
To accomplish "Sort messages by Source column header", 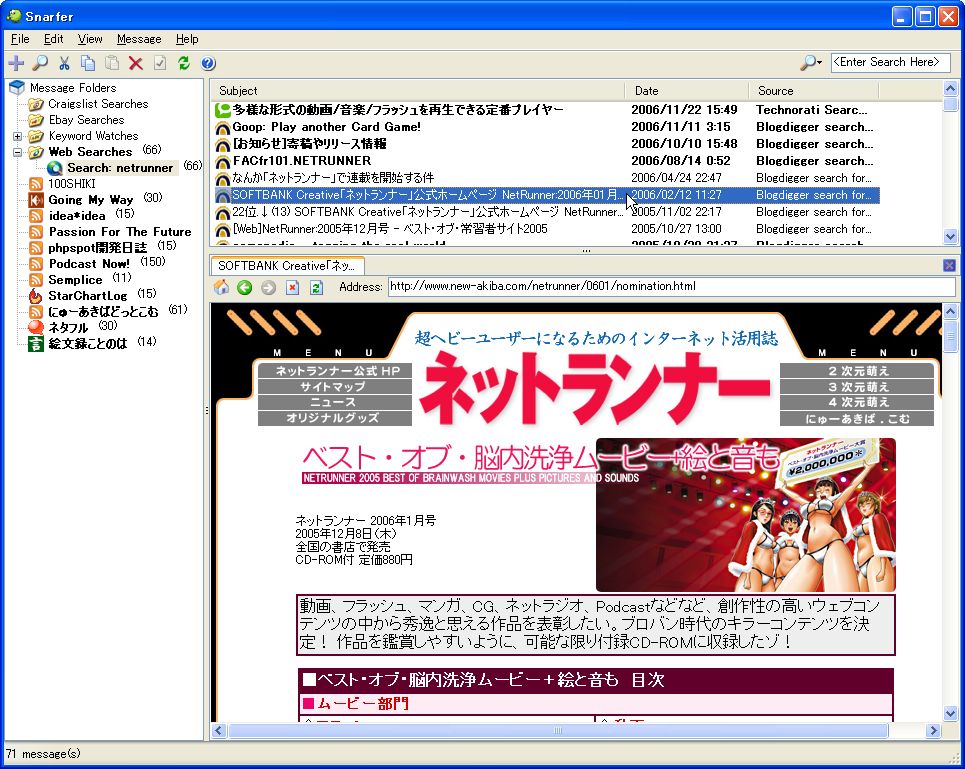I will click(x=814, y=90).
